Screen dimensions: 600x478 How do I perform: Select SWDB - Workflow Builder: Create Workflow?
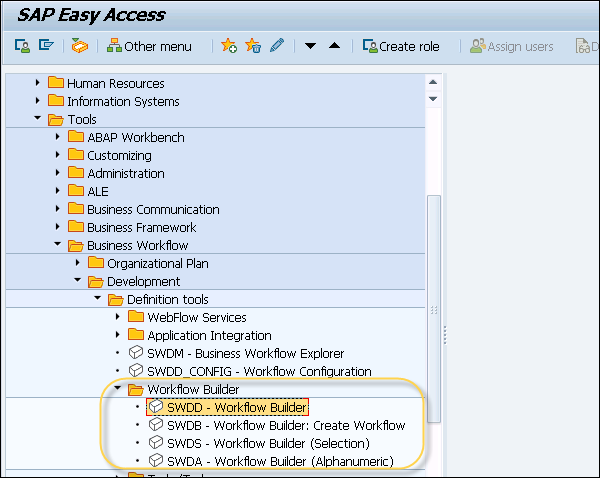pyautogui.click(x=286, y=425)
